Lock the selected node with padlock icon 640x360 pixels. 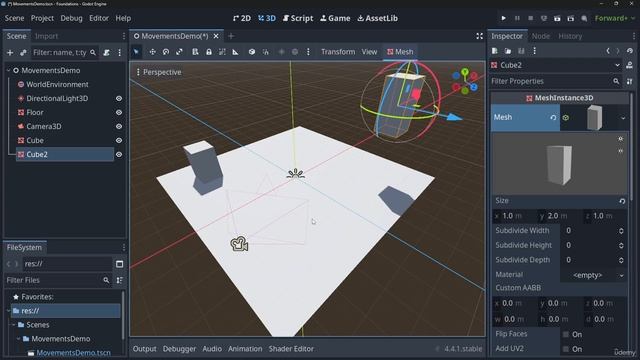(x=209, y=52)
